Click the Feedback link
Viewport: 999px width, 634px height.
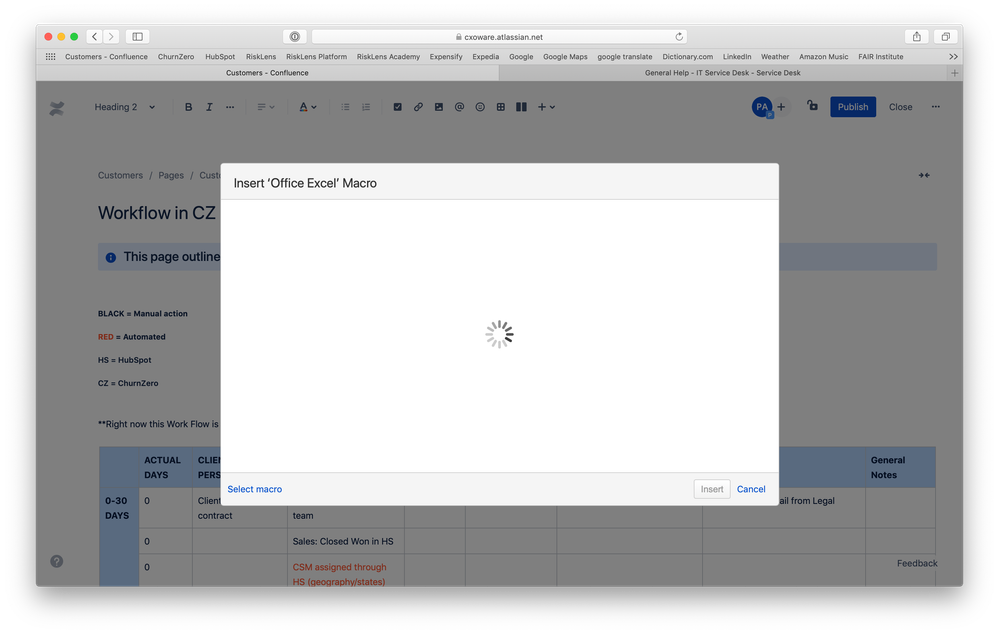(917, 563)
